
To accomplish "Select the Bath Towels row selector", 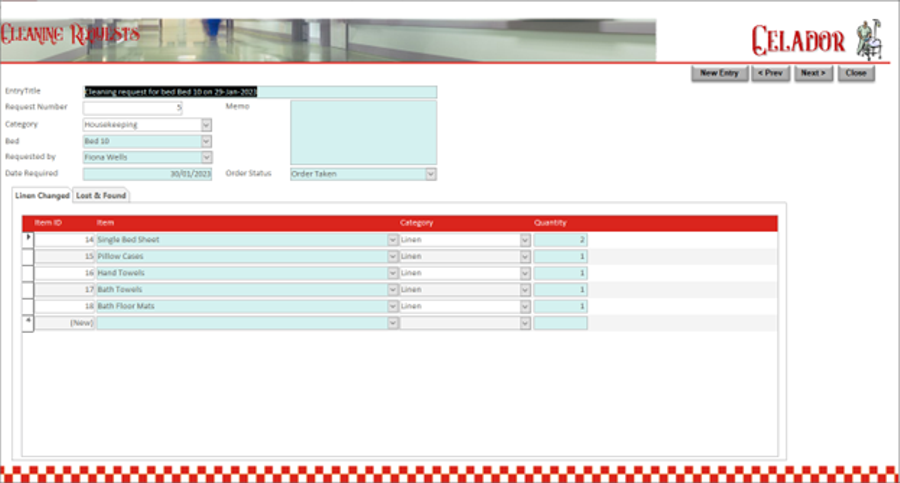I will tap(28, 289).
